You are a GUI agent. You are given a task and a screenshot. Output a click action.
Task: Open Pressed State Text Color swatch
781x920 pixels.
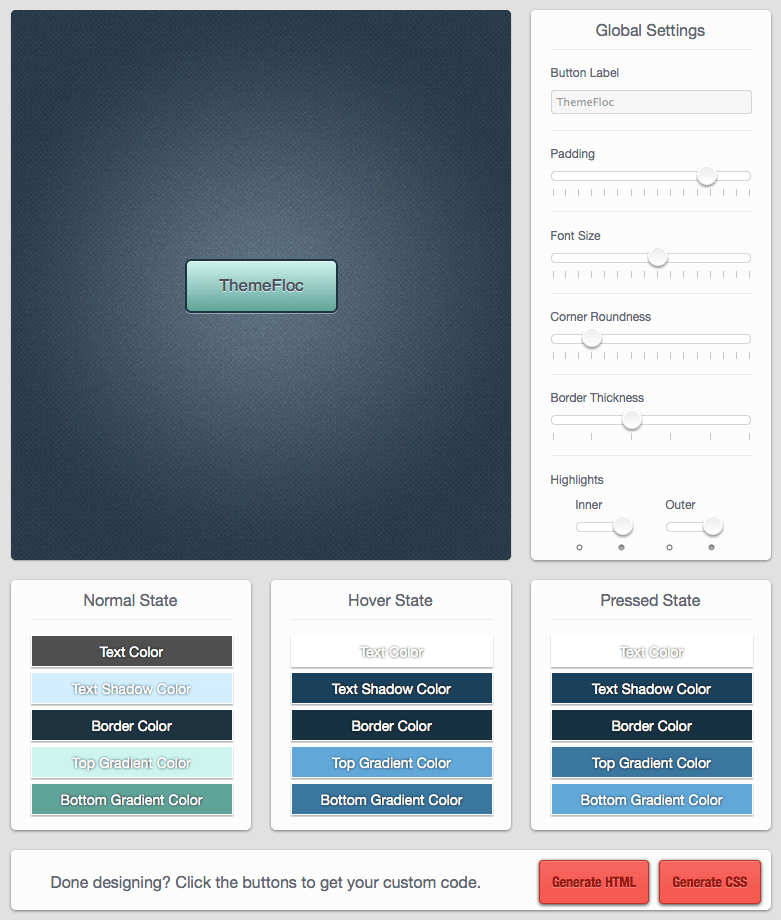tap(651, 651)
